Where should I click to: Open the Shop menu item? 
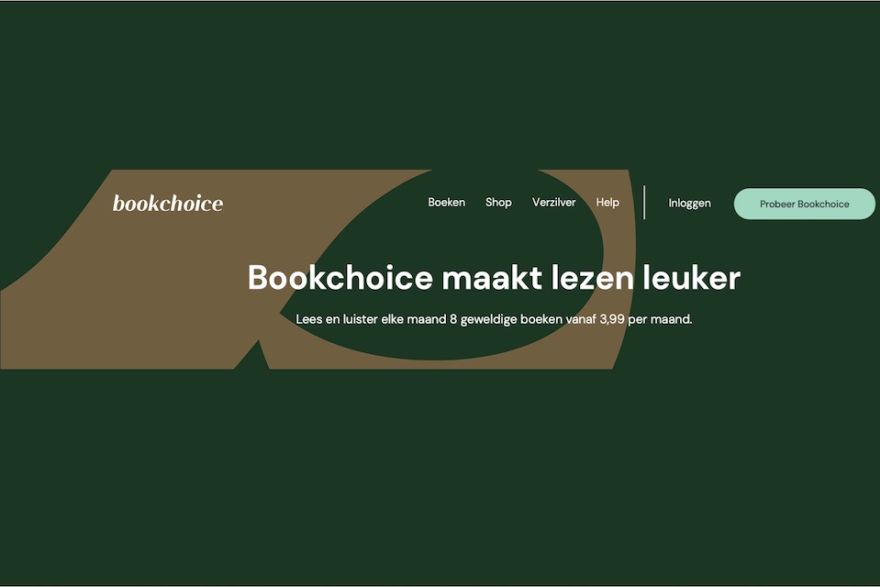click(x=498, y=203)
